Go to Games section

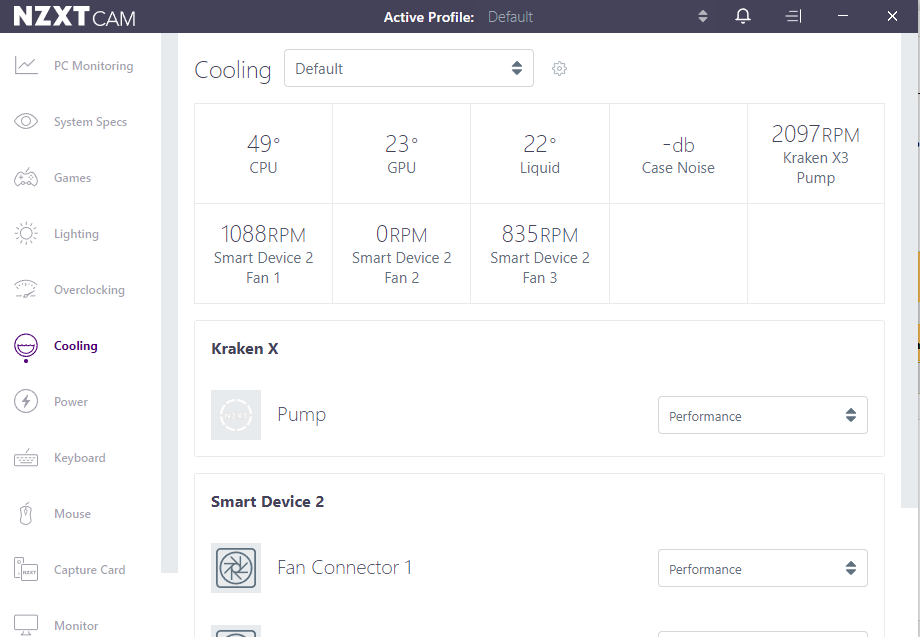pos(72,178)
